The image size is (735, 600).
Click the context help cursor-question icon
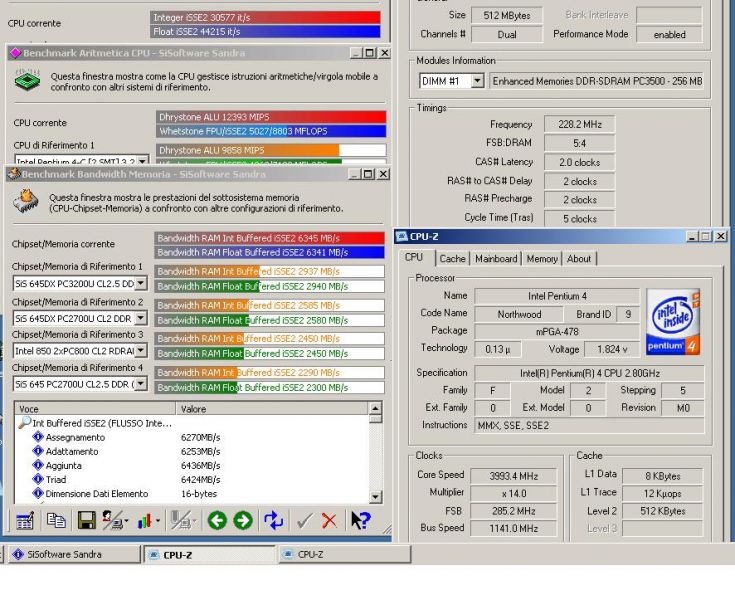pos(360,521)
